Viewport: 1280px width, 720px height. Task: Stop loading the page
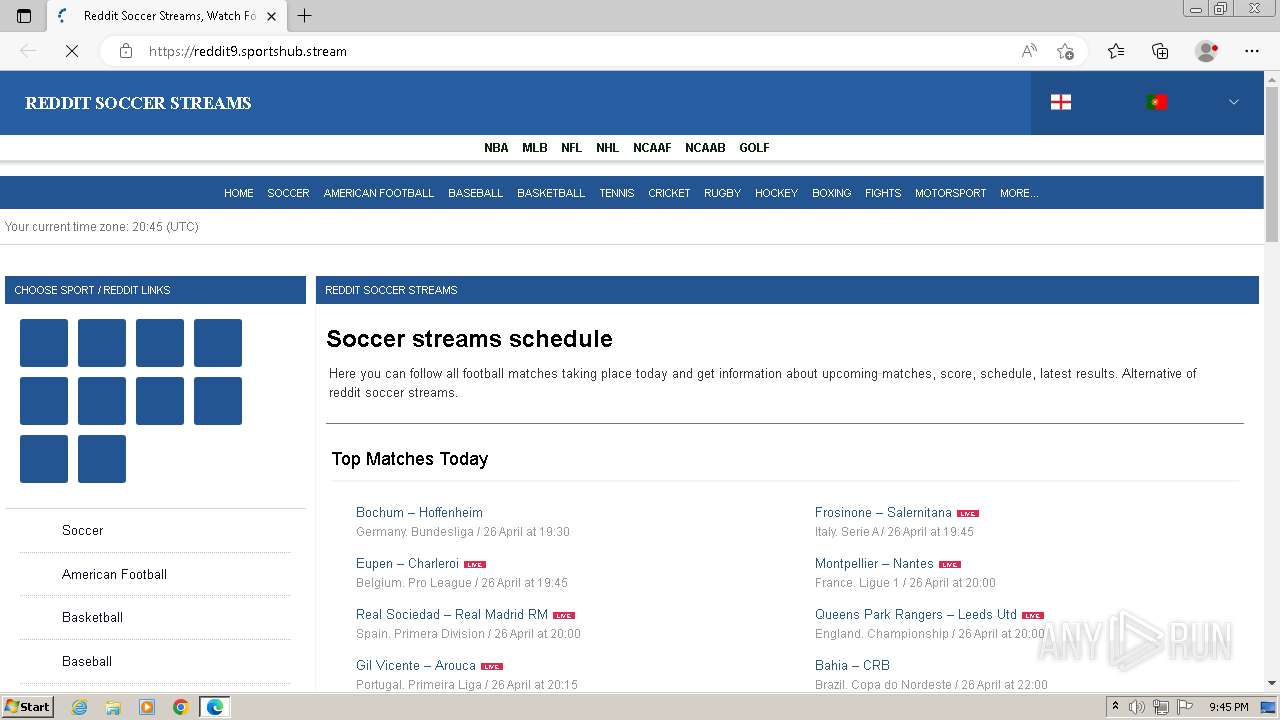[72, 51]
